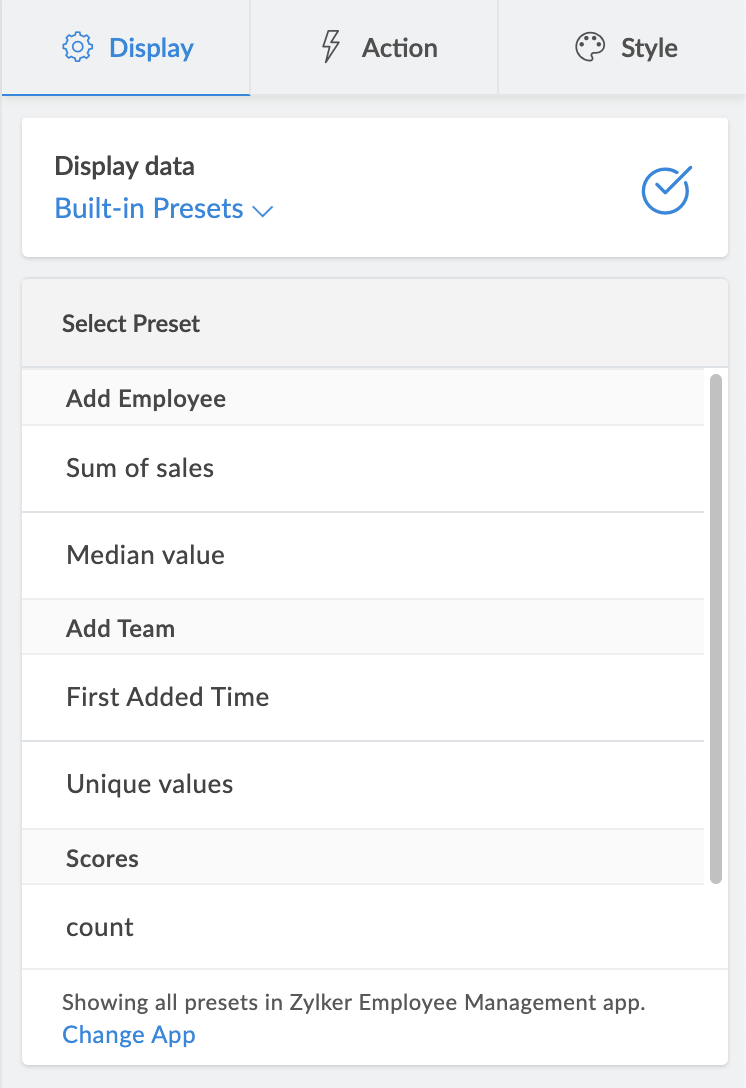
Task: Click the Add Employee group header
Action: pos(146,399)
